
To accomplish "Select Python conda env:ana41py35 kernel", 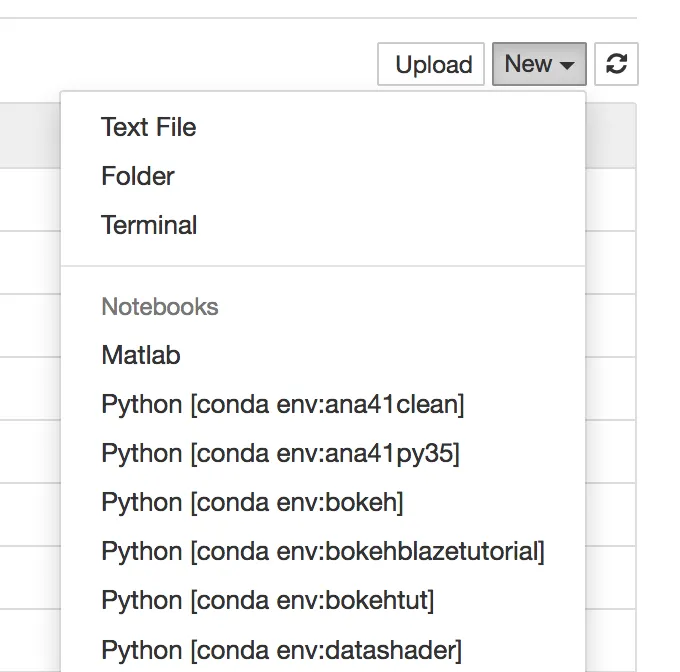I will tap(280, 453).
